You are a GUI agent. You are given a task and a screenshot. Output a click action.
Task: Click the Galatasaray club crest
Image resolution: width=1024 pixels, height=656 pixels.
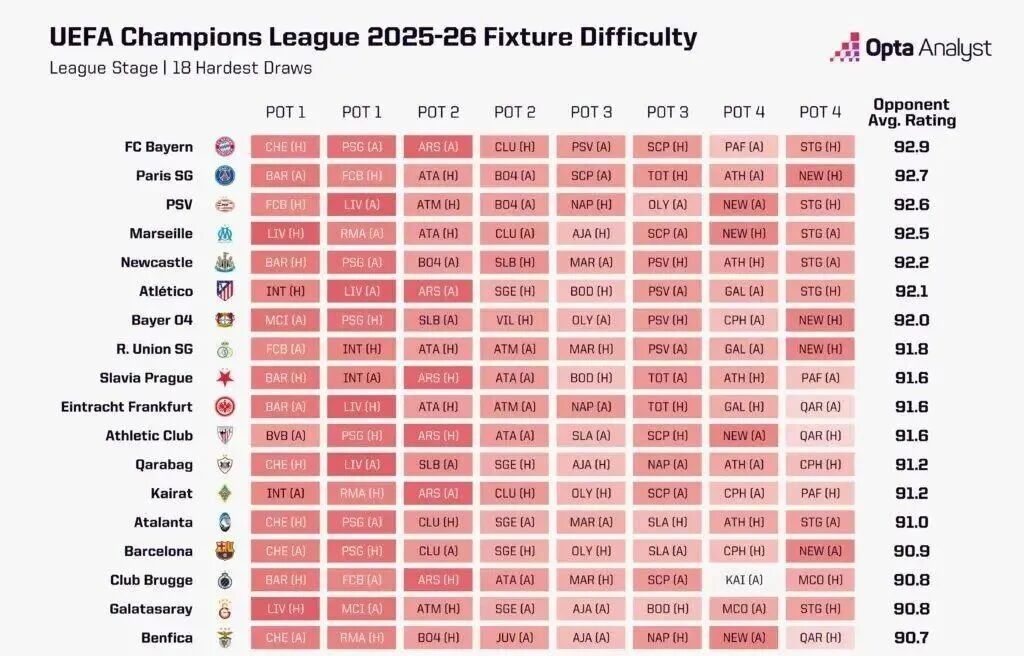[x=224, y=609]
